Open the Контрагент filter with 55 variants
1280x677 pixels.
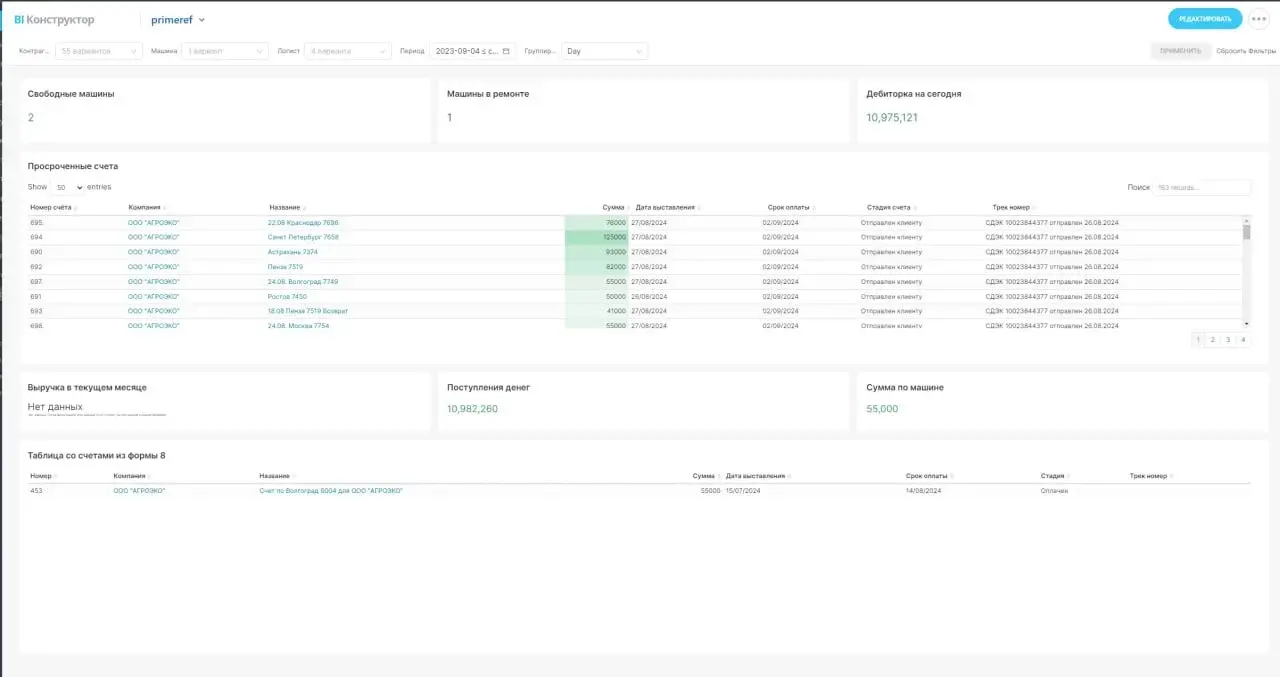pyautogui.click(x=99, y=51)
